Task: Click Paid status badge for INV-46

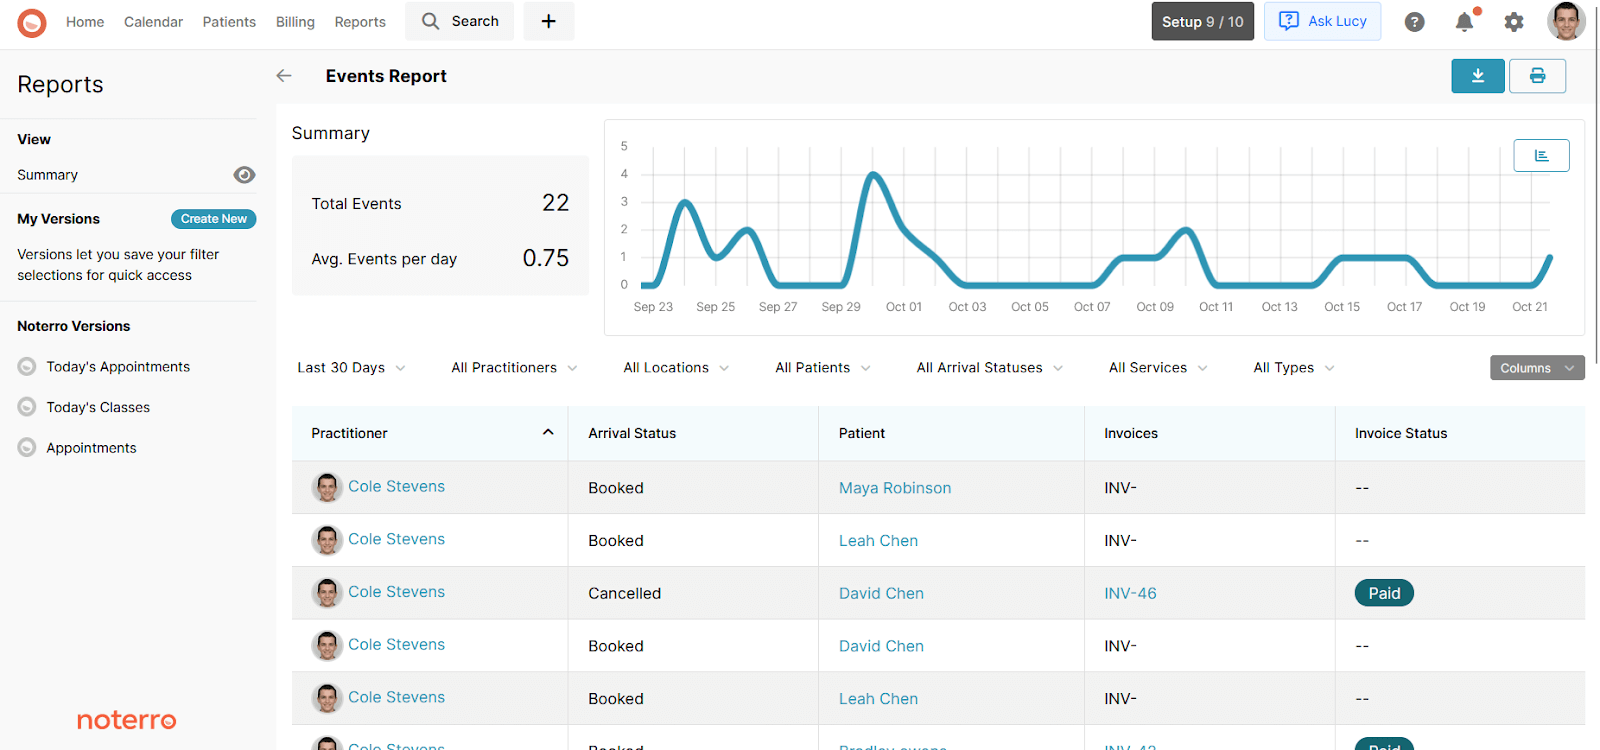Action: click(x=1384, y=593)
